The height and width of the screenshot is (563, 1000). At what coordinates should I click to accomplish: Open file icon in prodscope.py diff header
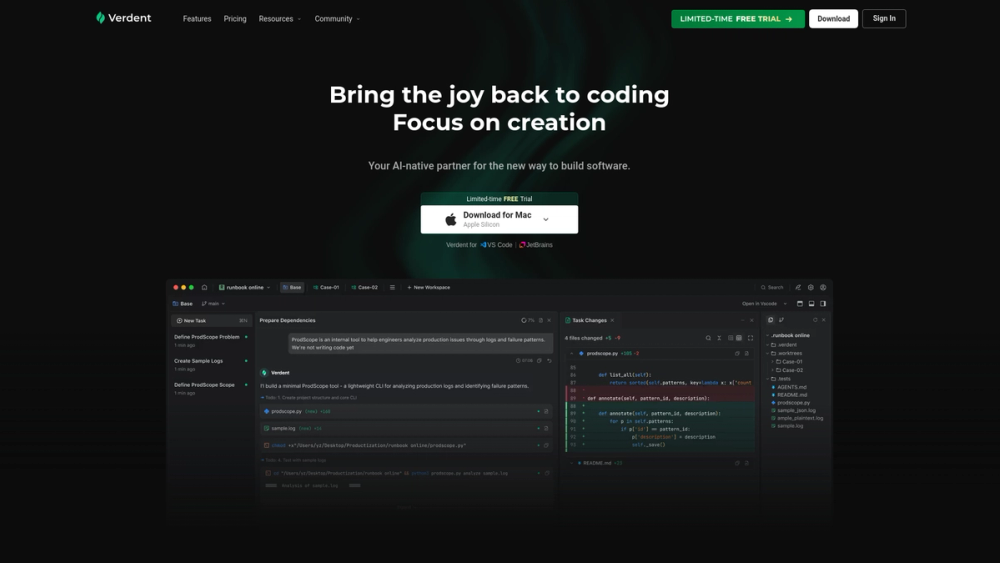tap(747, 353)
